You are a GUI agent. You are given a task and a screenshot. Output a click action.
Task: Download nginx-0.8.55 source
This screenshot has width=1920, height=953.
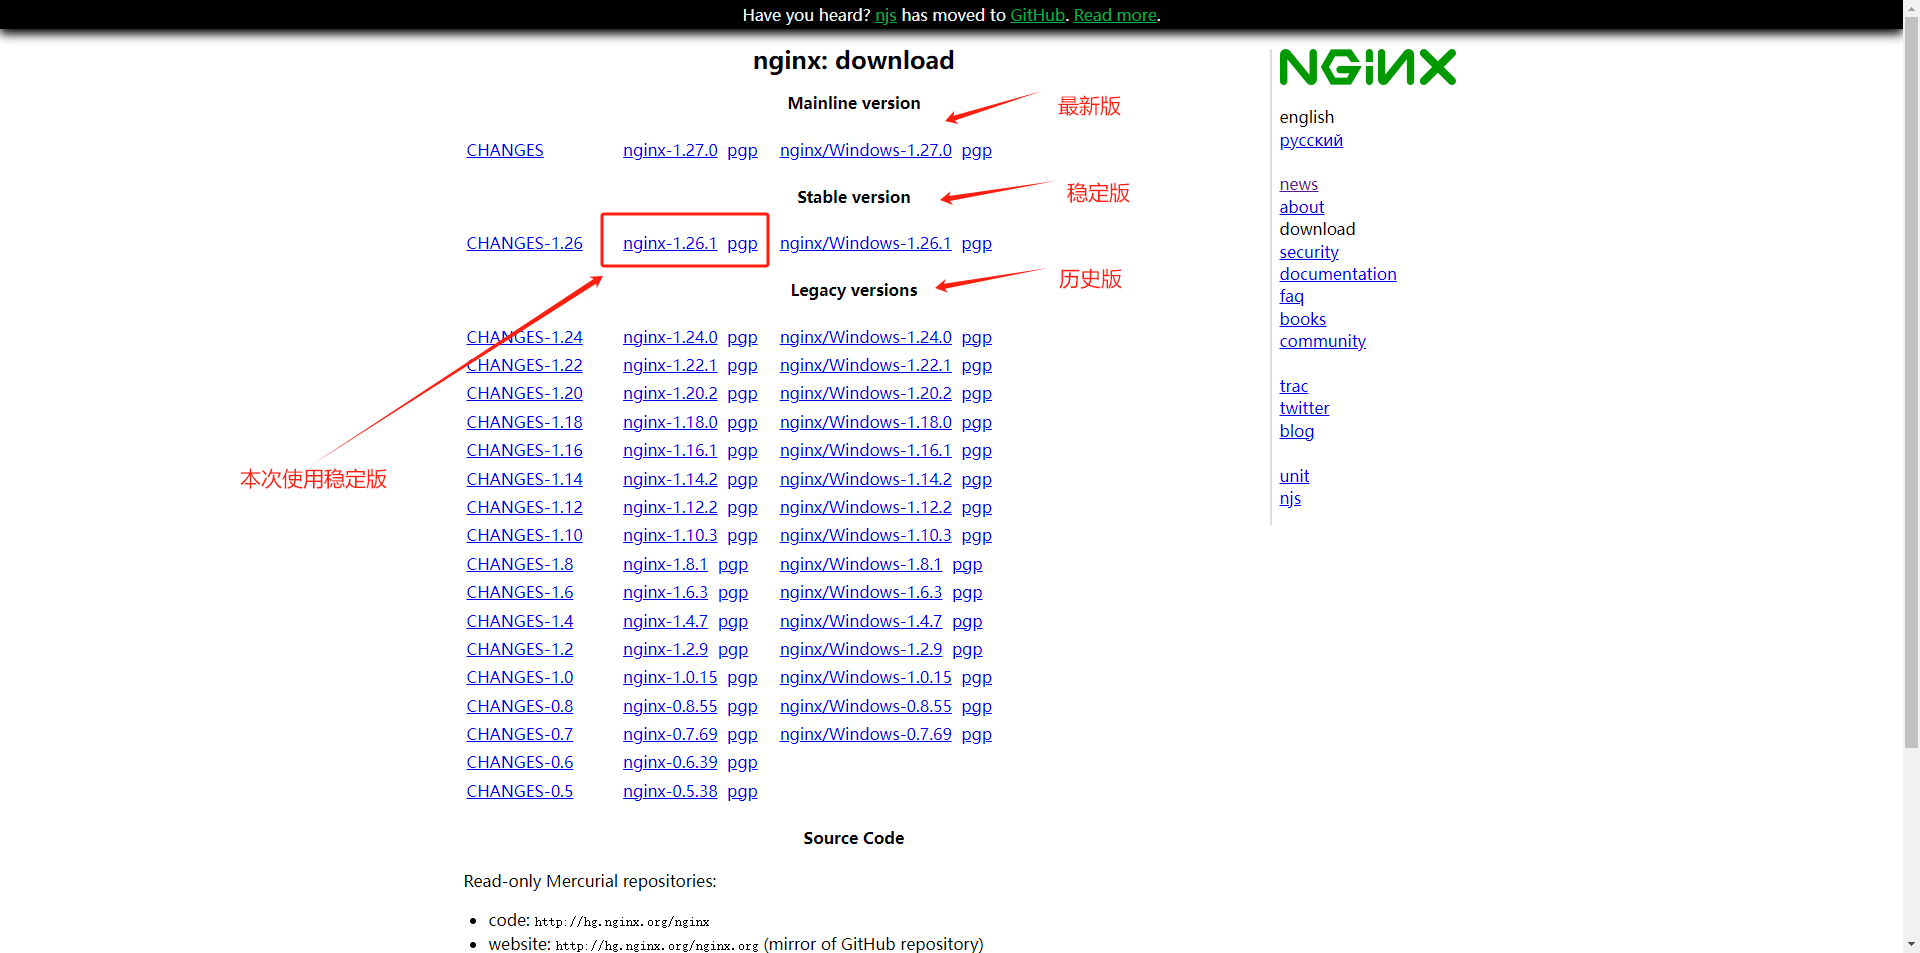pos(670,706)
